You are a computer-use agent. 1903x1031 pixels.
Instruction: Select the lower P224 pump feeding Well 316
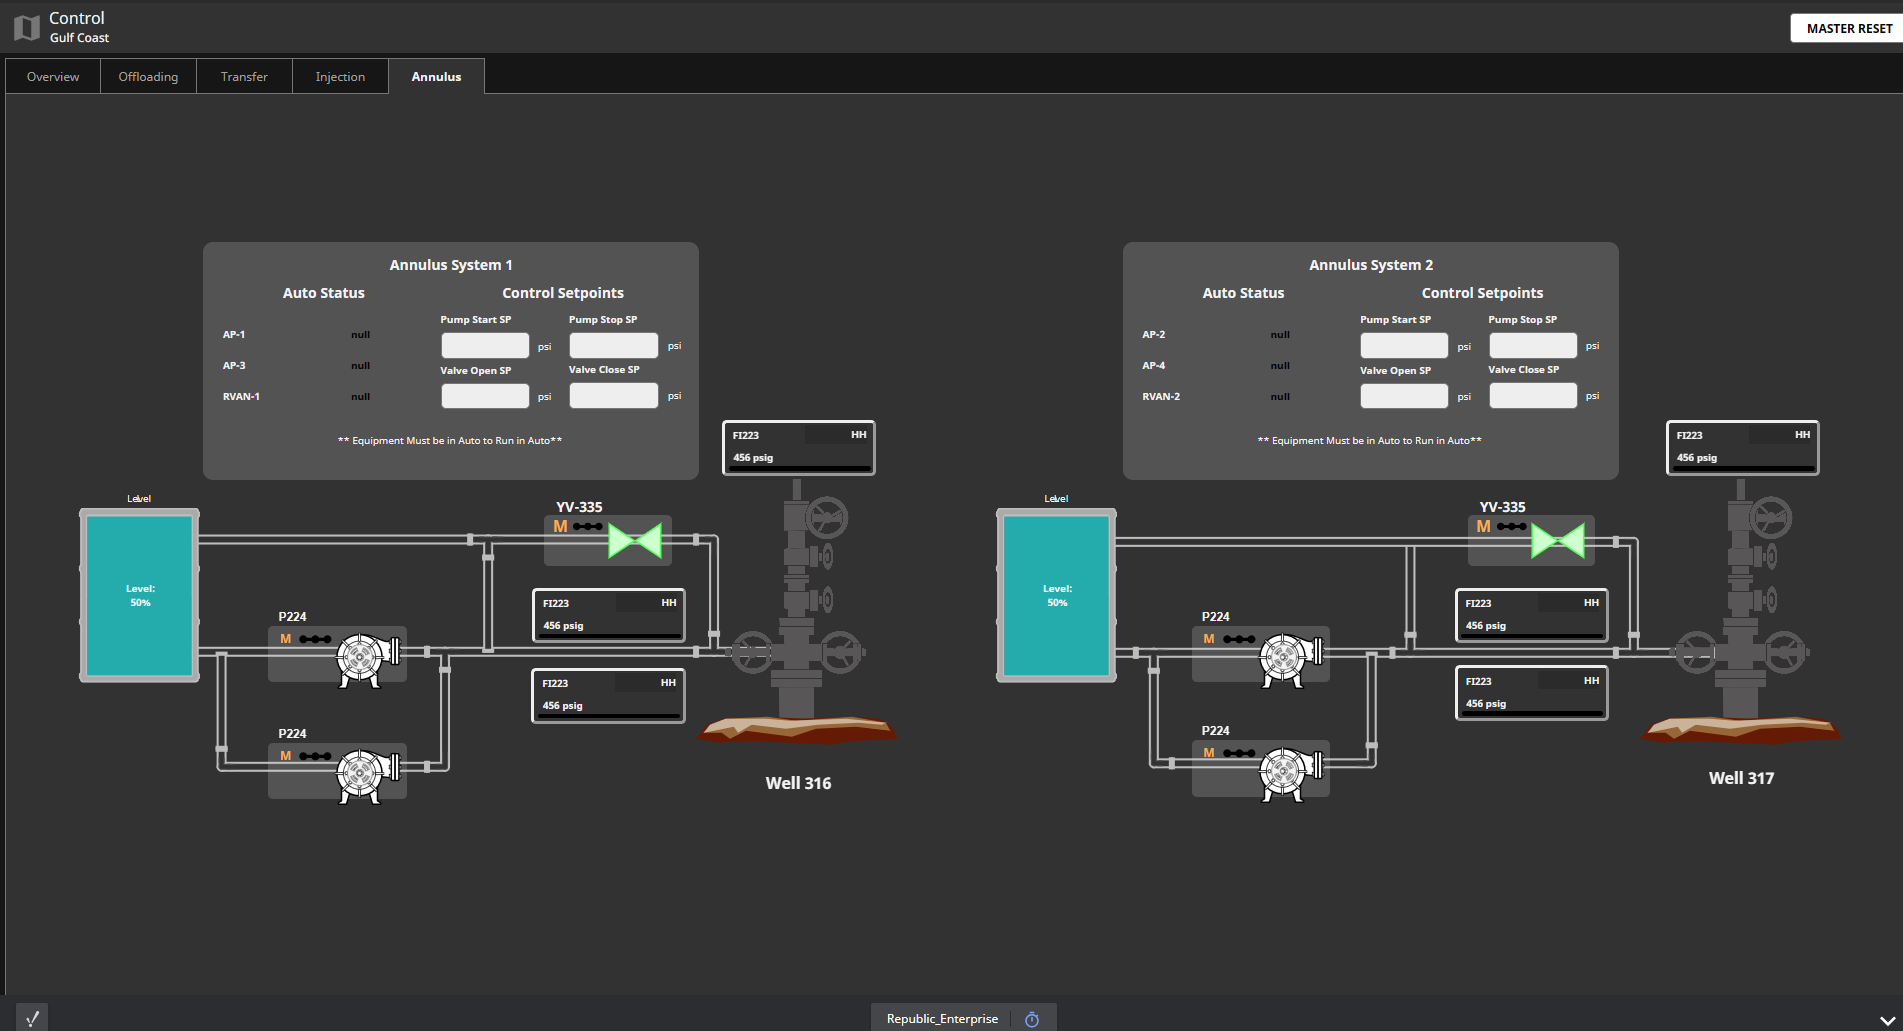(x=361, y=774)
